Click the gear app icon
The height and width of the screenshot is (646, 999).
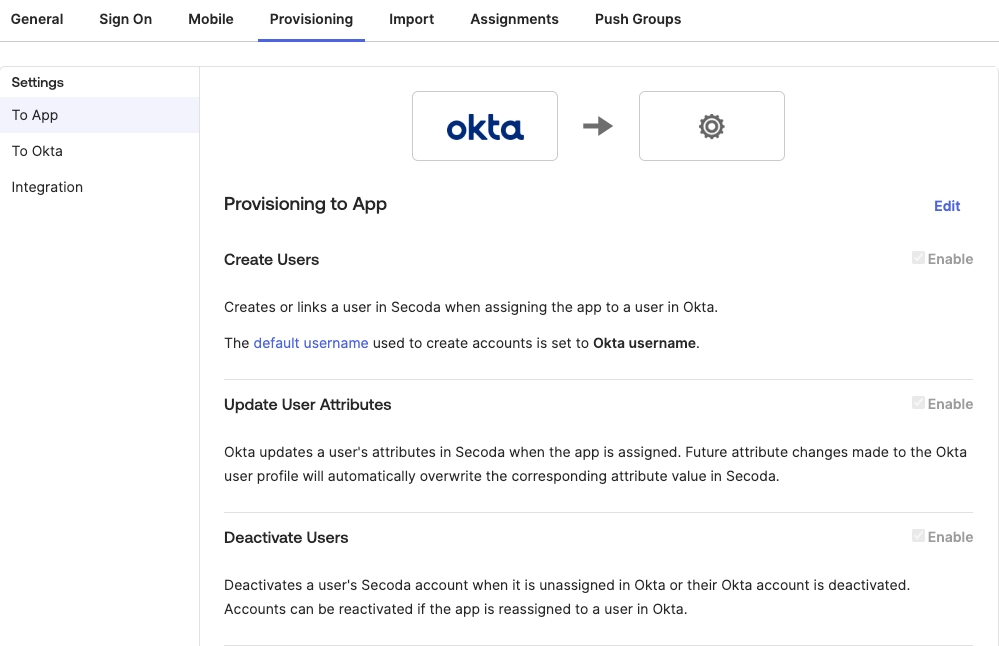(x=711, y=126)
